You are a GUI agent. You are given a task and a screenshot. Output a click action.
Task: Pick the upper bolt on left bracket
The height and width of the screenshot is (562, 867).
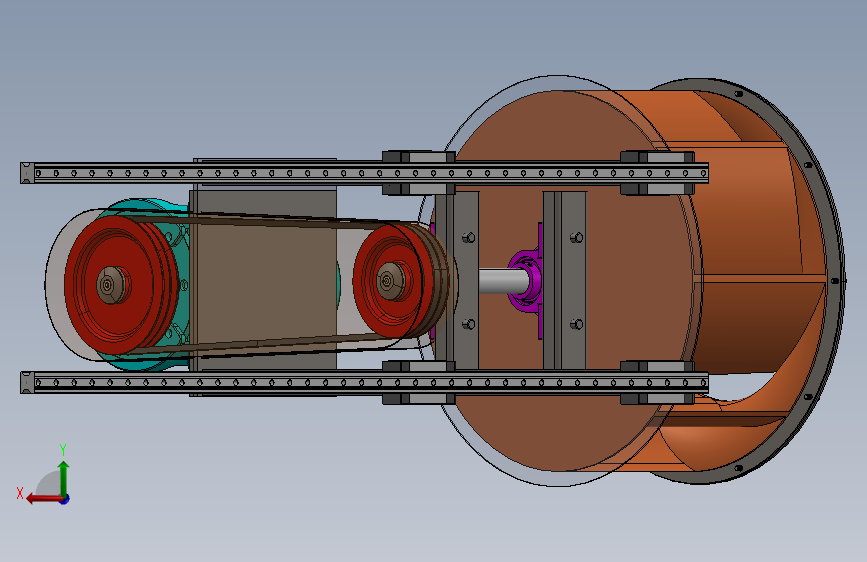point(469,237)
